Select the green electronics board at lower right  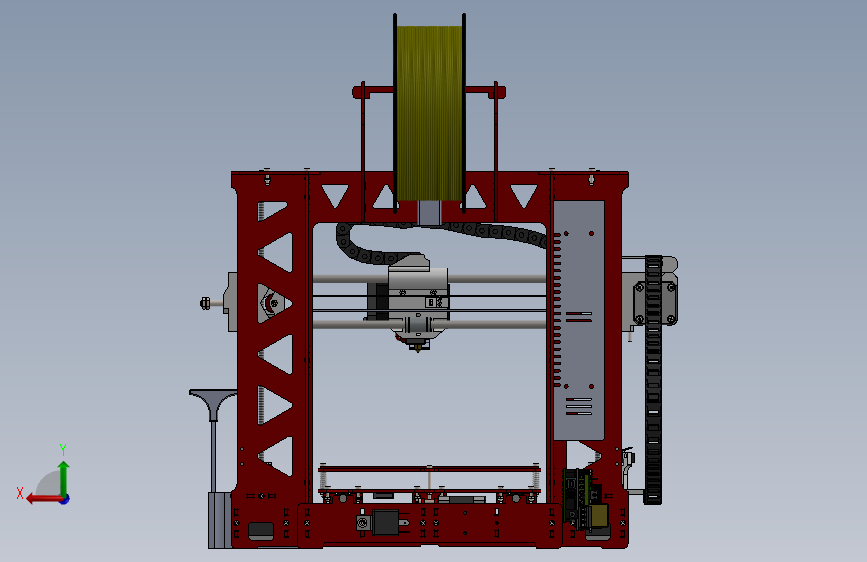tap(586, 502)
